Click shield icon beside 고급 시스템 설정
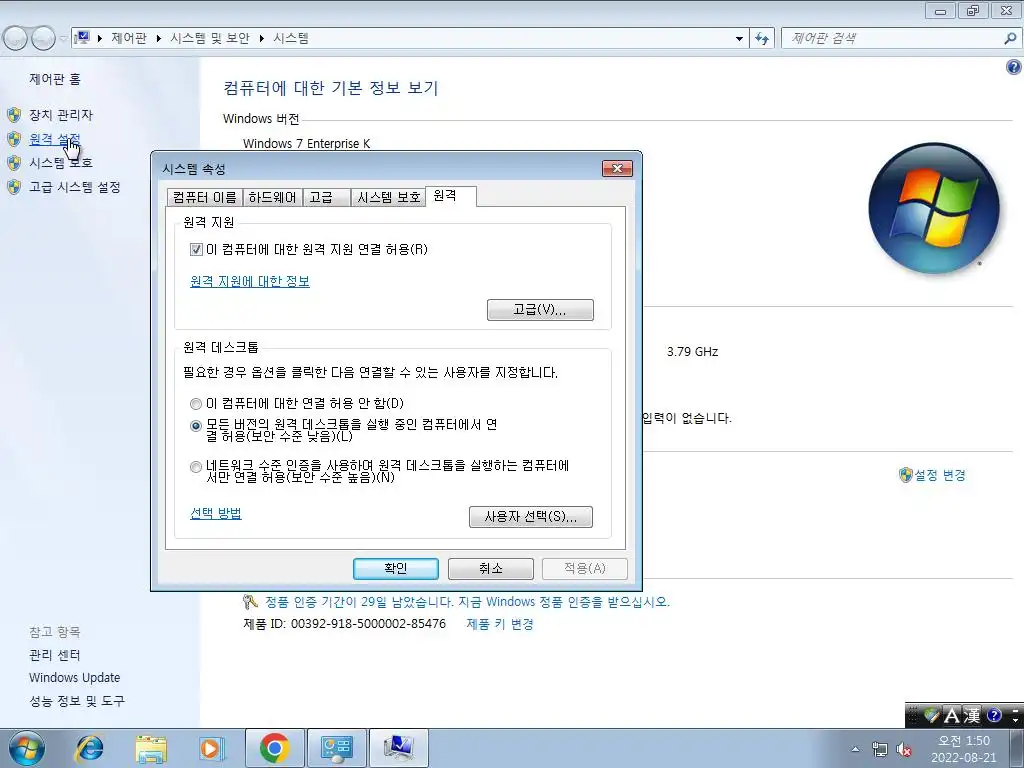 point(14,187)
